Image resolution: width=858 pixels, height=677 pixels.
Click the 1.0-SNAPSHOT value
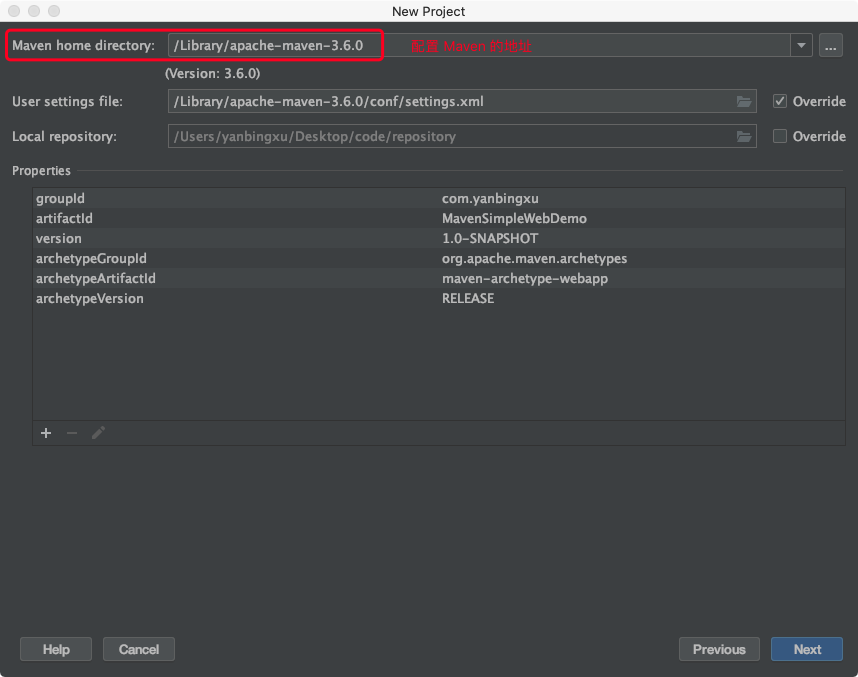490,238
